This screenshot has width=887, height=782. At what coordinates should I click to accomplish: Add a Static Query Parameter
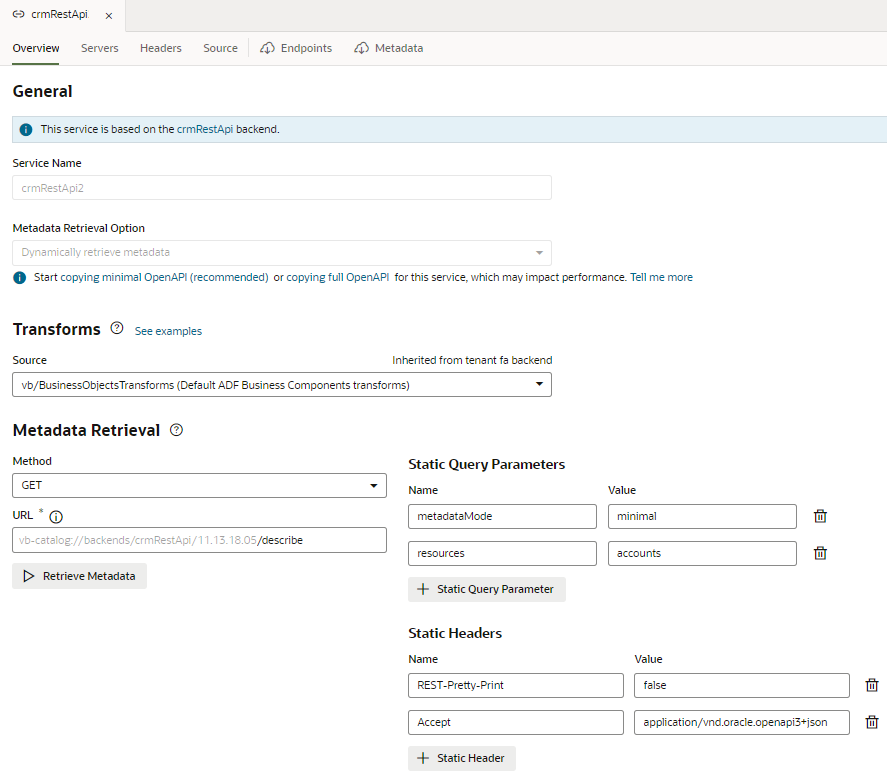(x=486, y=589)
